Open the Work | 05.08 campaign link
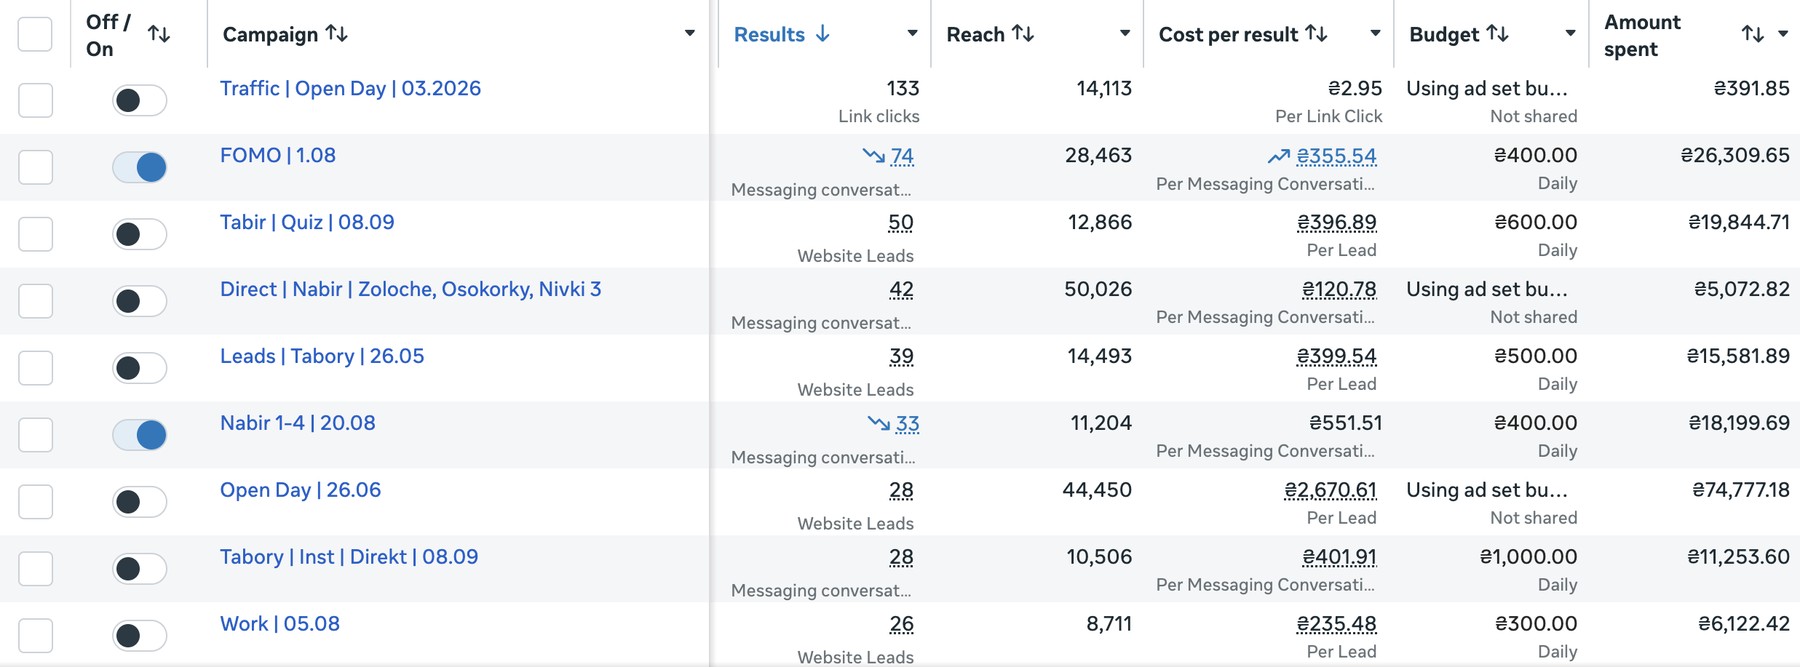 280,624
